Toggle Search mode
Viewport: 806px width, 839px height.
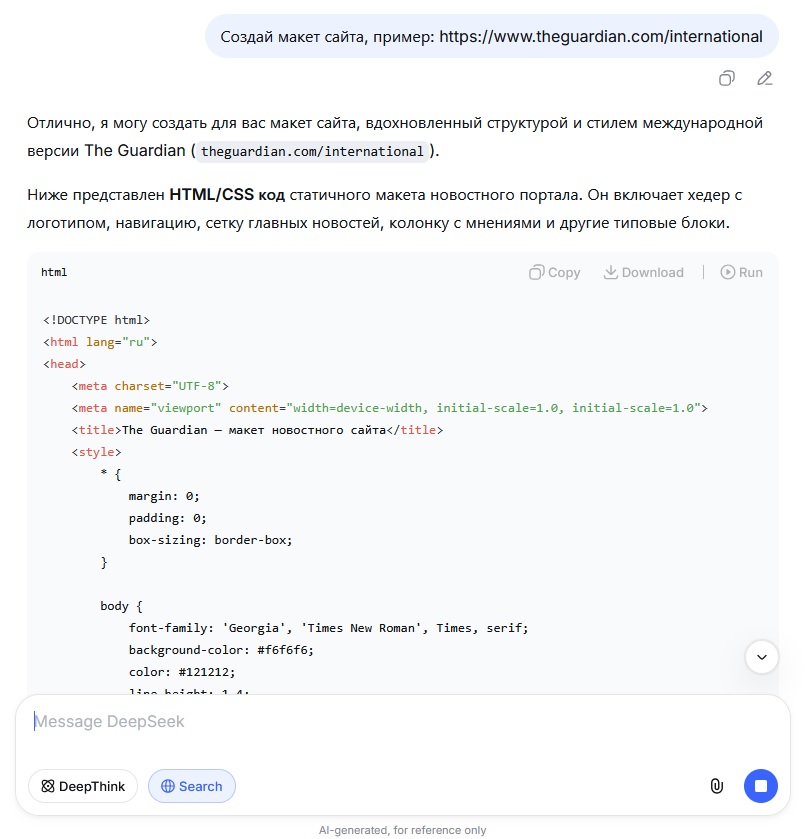tap(192, 786)
